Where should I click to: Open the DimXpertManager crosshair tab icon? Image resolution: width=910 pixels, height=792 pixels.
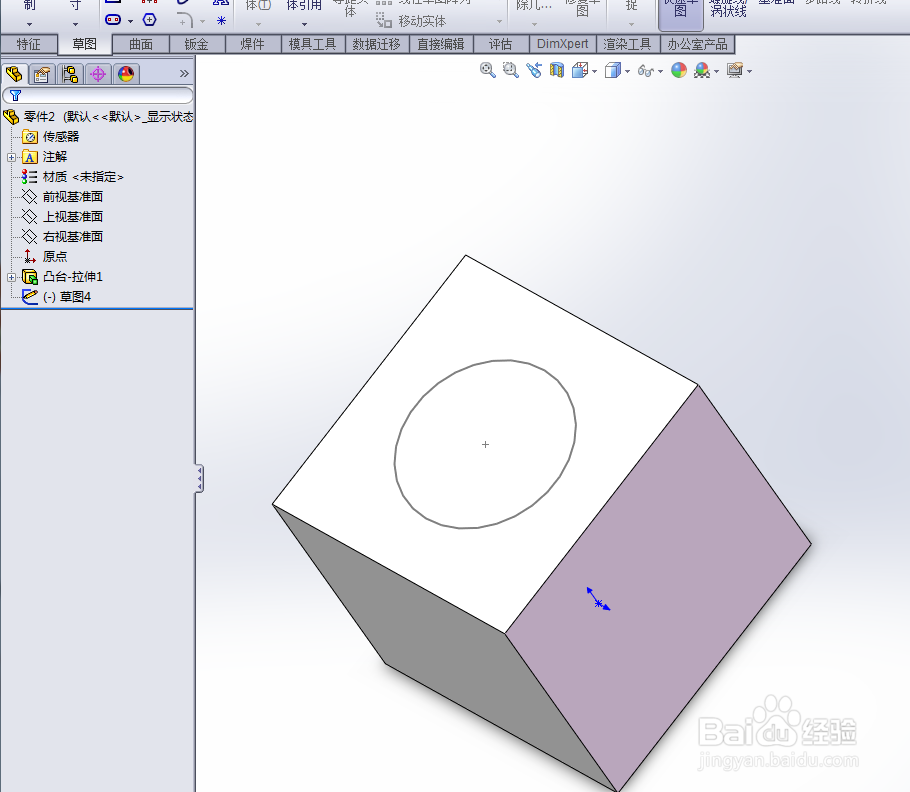click(98, 74)
